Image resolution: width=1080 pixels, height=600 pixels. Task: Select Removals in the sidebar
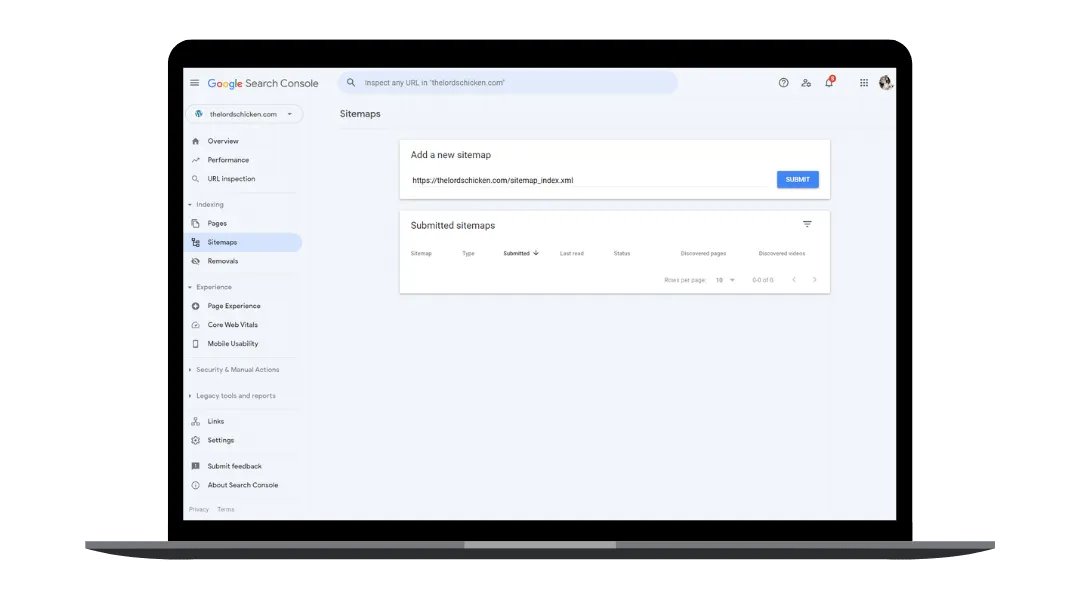pyautogui.click(x=222, y=261)
